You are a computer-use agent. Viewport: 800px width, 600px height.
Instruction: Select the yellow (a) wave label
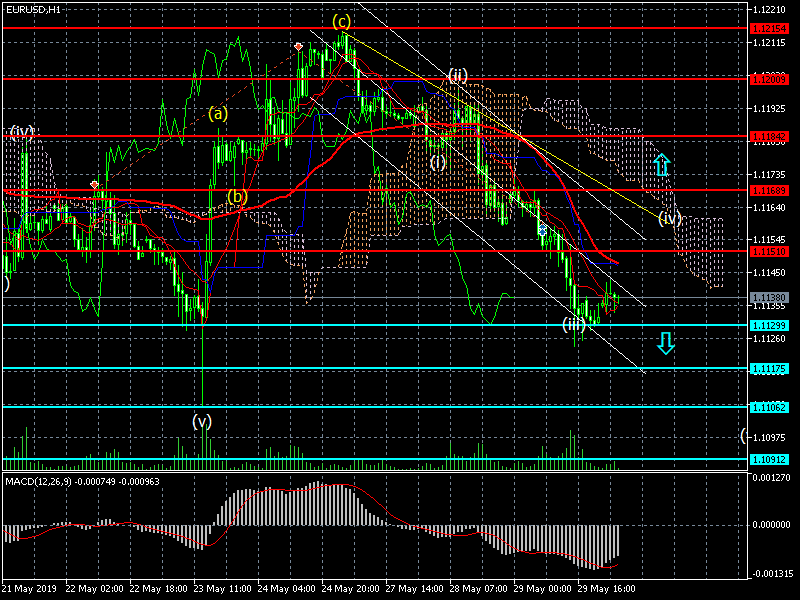(x=218, y=113)
